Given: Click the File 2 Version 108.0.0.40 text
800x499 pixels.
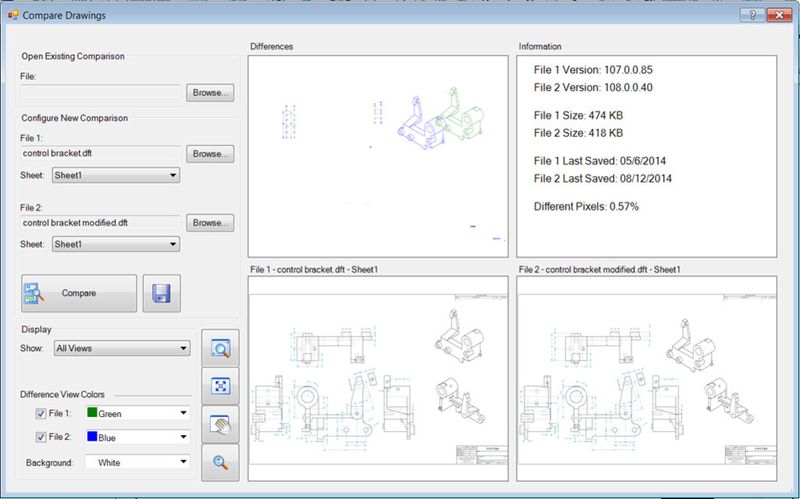Looking at the screenshot, I should point(593,87).
